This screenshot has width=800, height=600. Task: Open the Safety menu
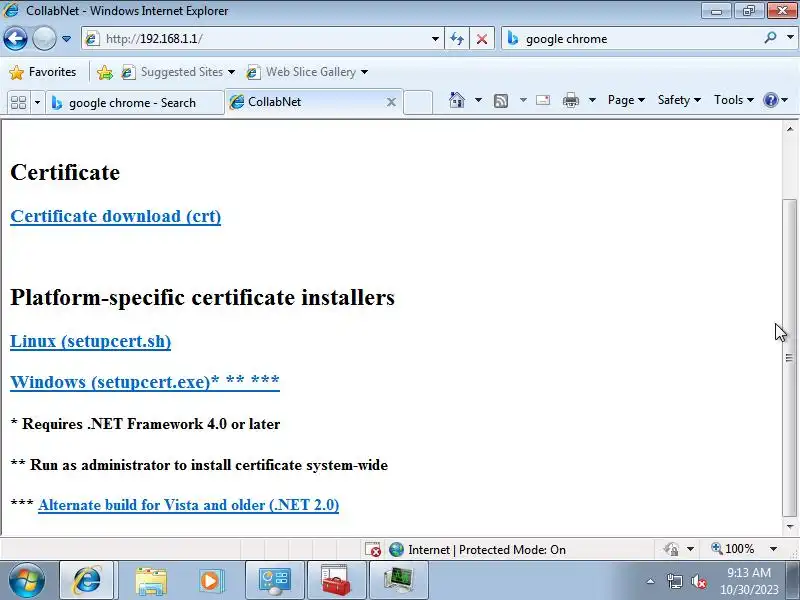click(679, 100)
